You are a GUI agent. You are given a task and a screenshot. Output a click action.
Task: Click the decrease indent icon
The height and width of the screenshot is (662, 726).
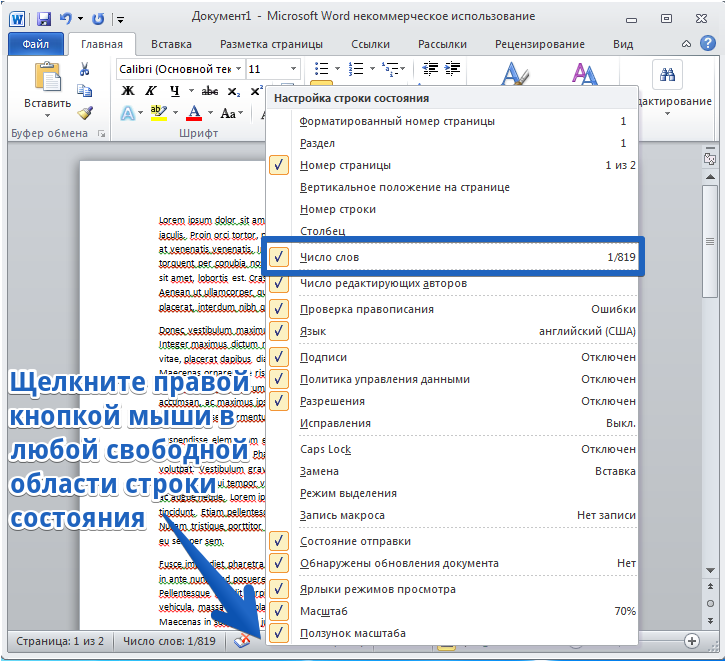[x=430, y=69]
